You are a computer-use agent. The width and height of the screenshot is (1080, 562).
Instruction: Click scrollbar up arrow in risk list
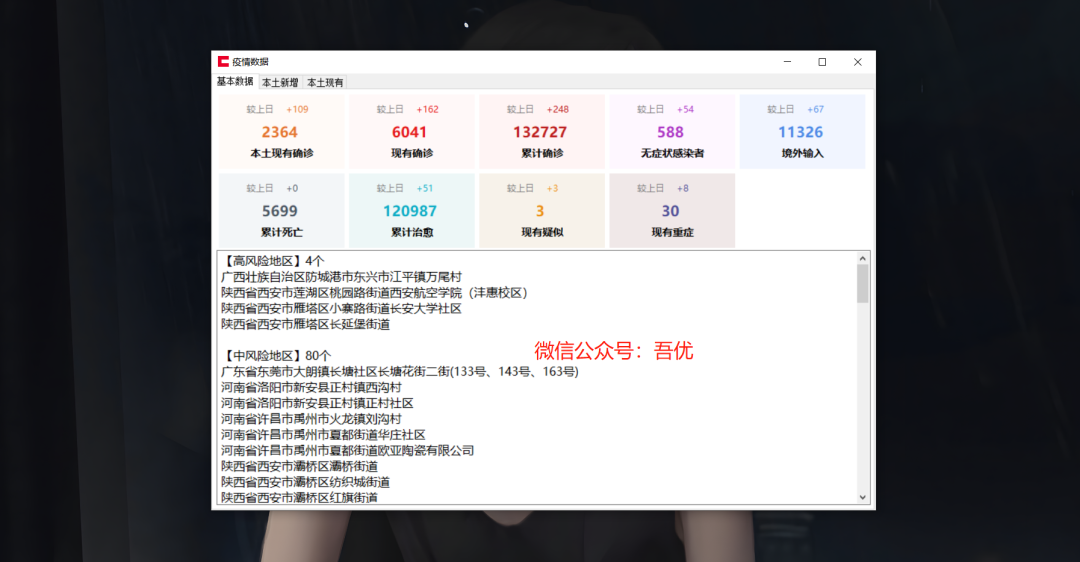pyautogui.click(x=862, y=258)
